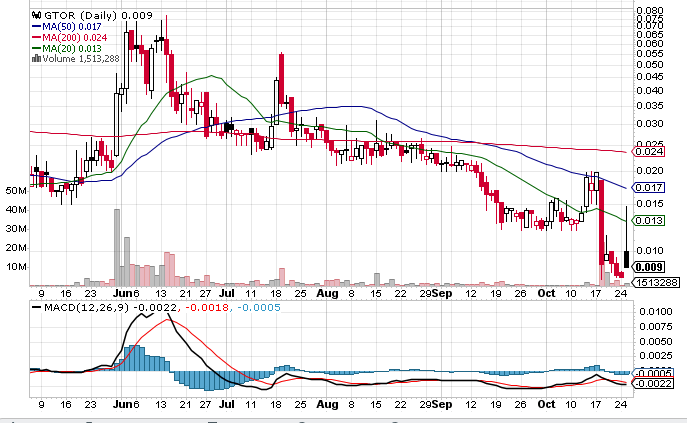
Task: Click the 0.020 price axis label
Action: click(x=650, y=171)
